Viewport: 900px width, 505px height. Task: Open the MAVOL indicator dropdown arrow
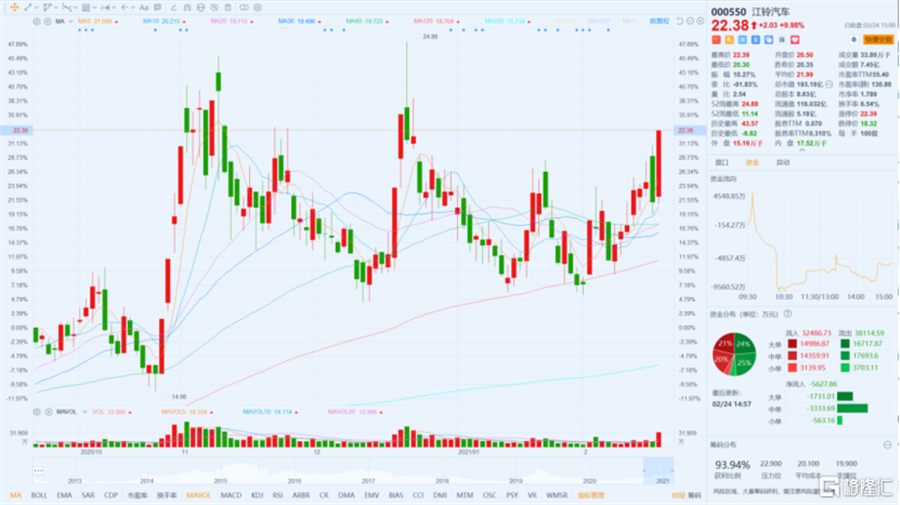[x=84, y=411]
